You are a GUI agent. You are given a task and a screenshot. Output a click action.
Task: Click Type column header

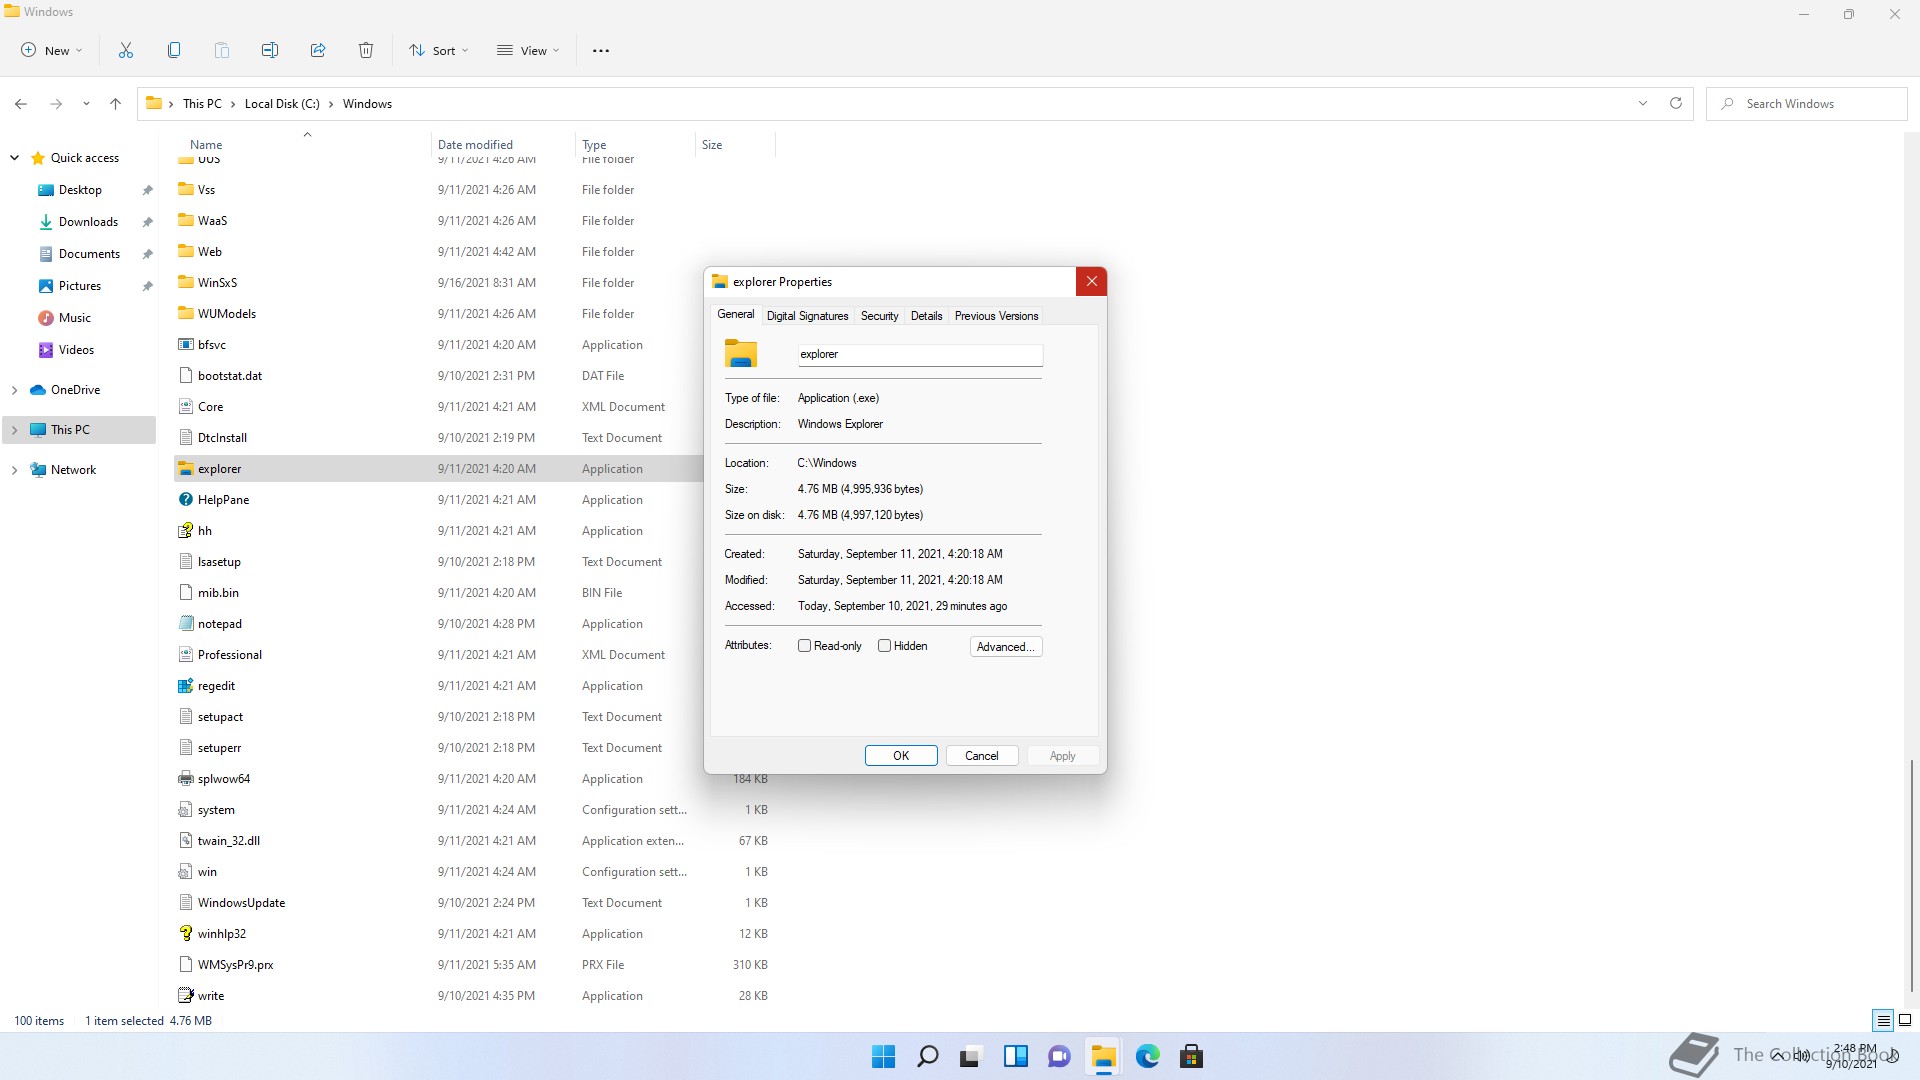click(635, 144)
